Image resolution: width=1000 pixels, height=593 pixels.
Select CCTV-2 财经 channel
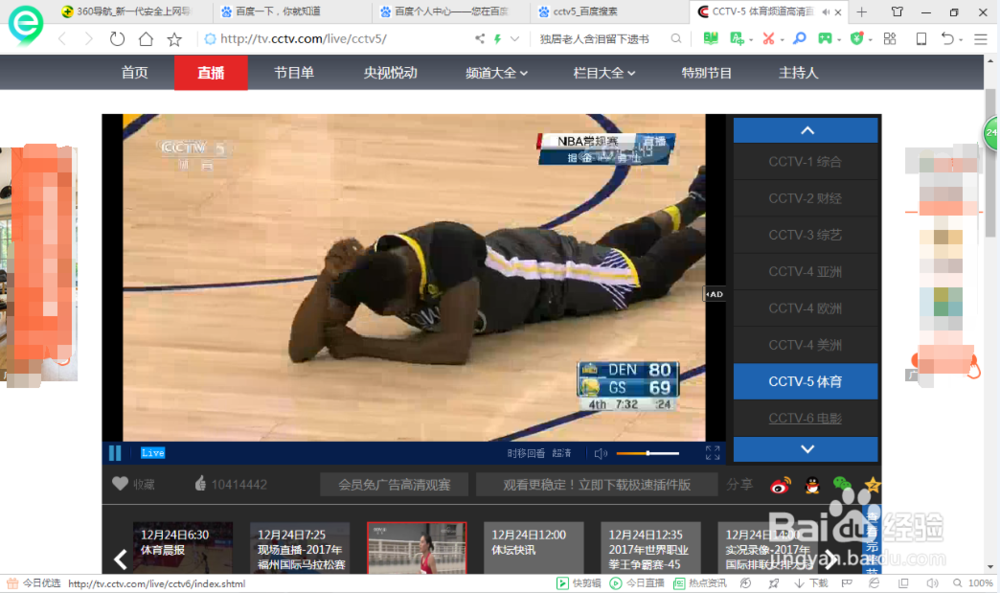pyautogui.click(x=805, y=198)
